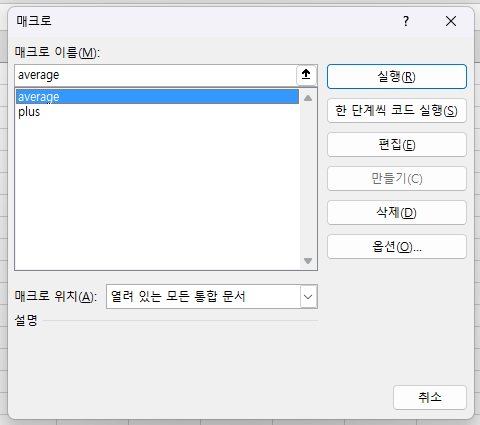Click 한 단계씩 코드 실행(S) button
The image size is (480, 425).
pyautogui.click(x=397, y=111)
